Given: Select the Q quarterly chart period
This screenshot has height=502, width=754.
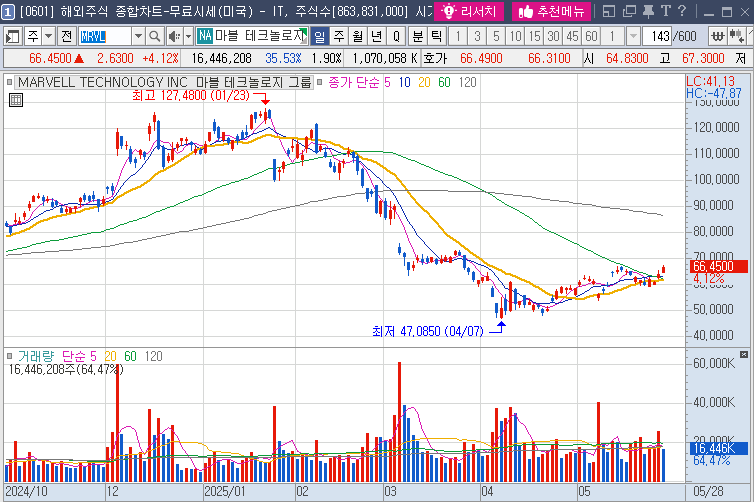Looking at the screenshot, I should (x=396, y=36).
